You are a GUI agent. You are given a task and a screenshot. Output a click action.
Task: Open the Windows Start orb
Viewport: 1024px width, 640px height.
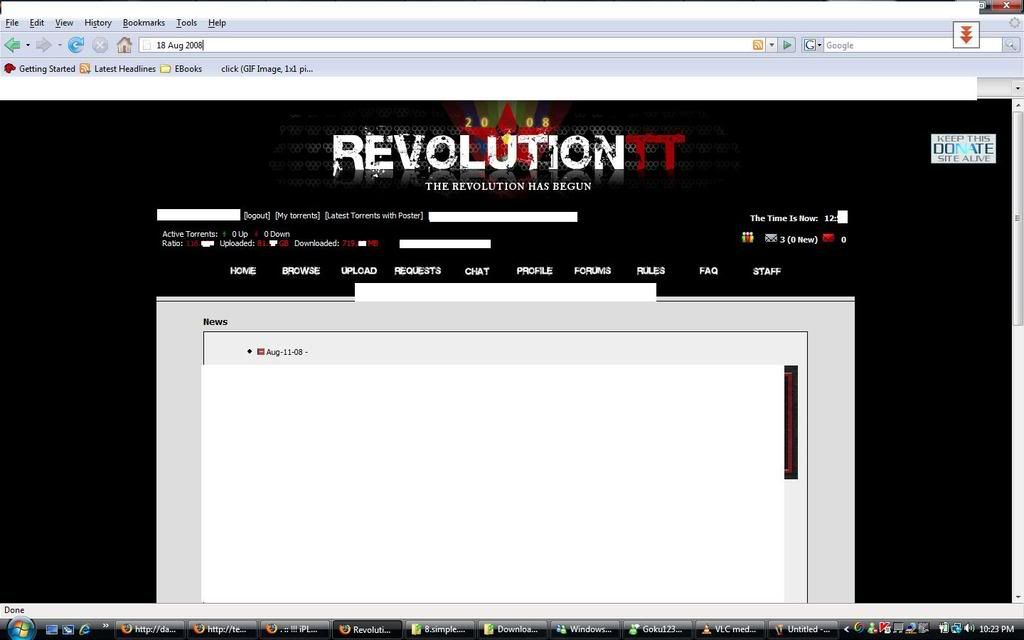21,629
